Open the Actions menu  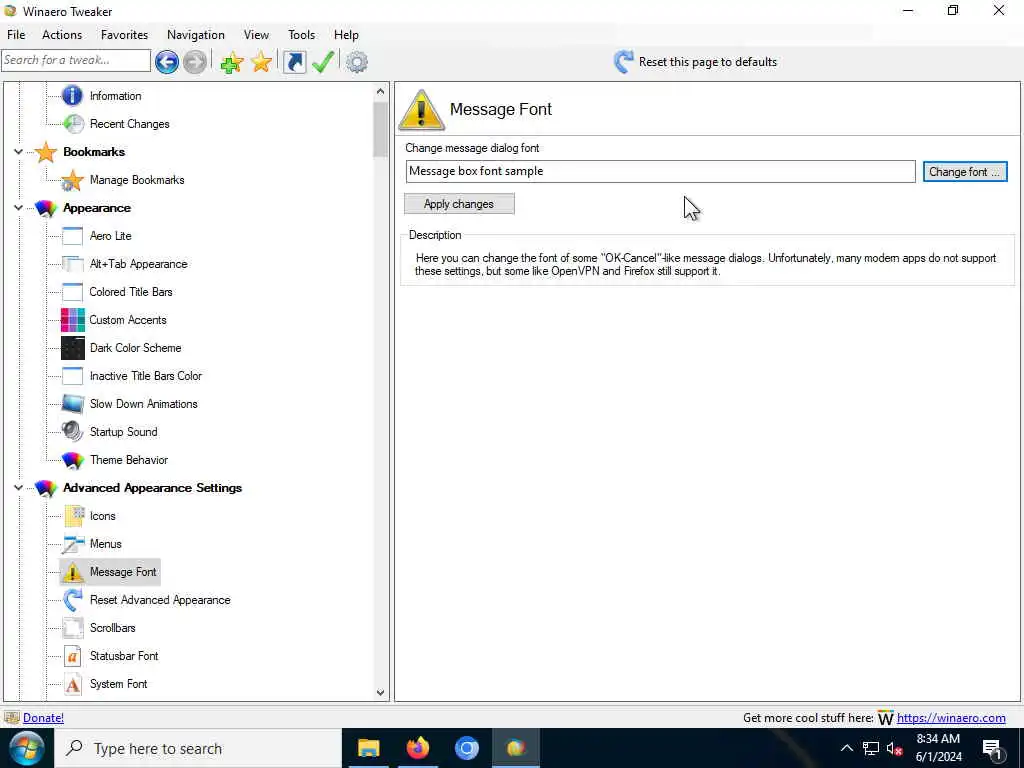pos(62,35)
